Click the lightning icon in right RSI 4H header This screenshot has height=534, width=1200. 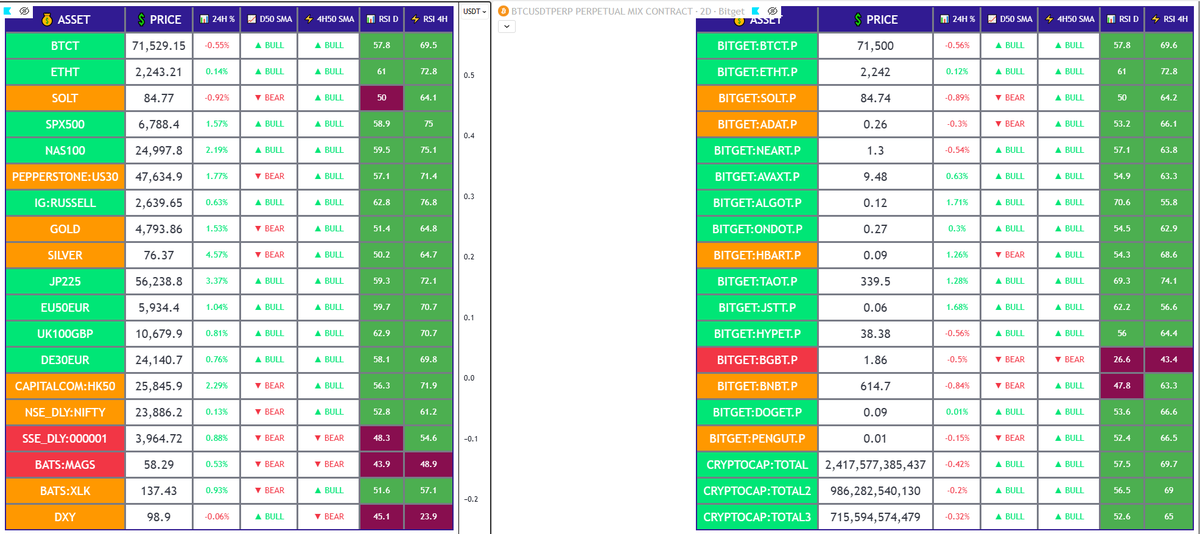(1156, 20)
